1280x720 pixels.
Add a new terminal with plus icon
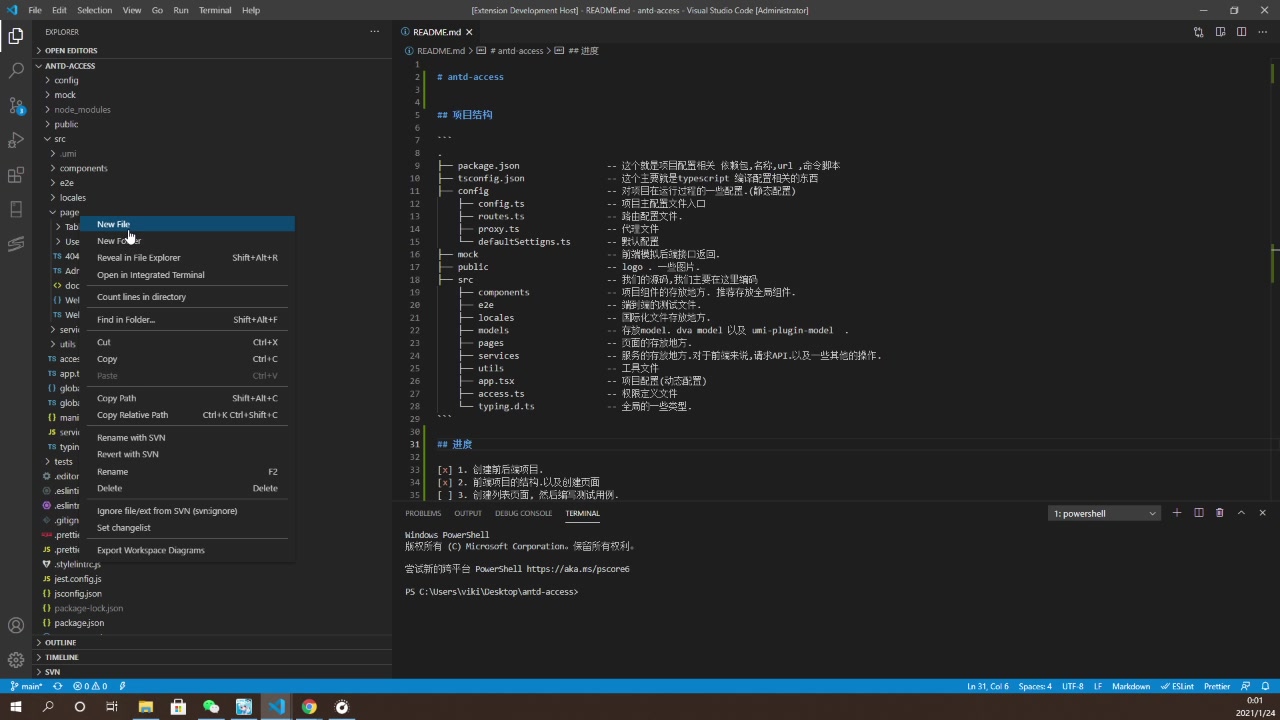coord(1177,513)
